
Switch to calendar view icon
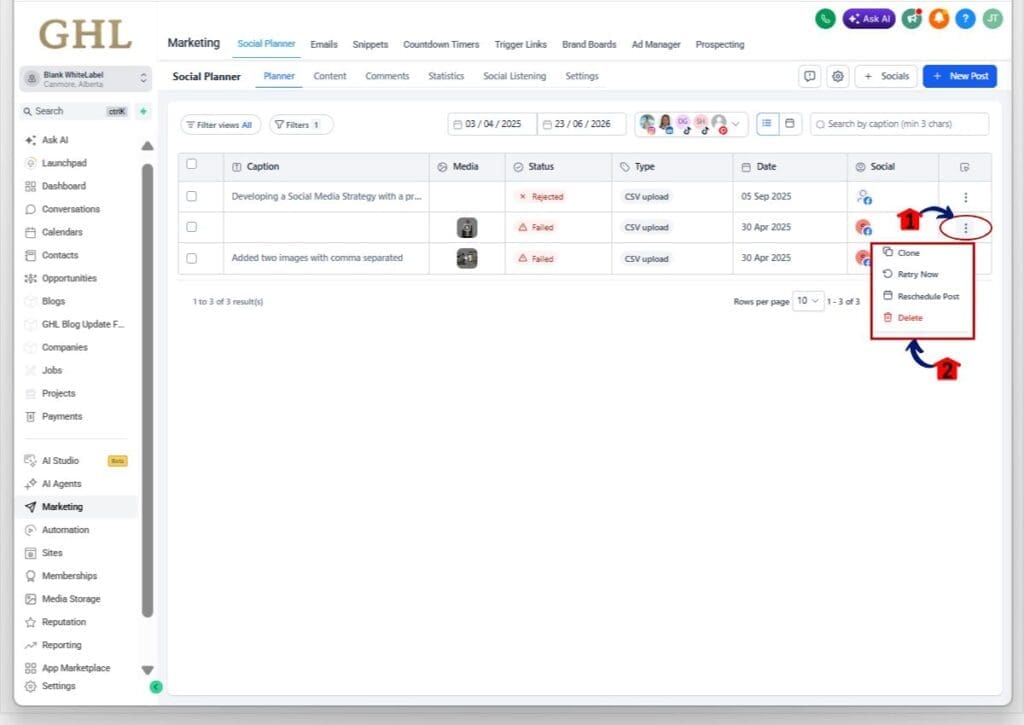790,123
